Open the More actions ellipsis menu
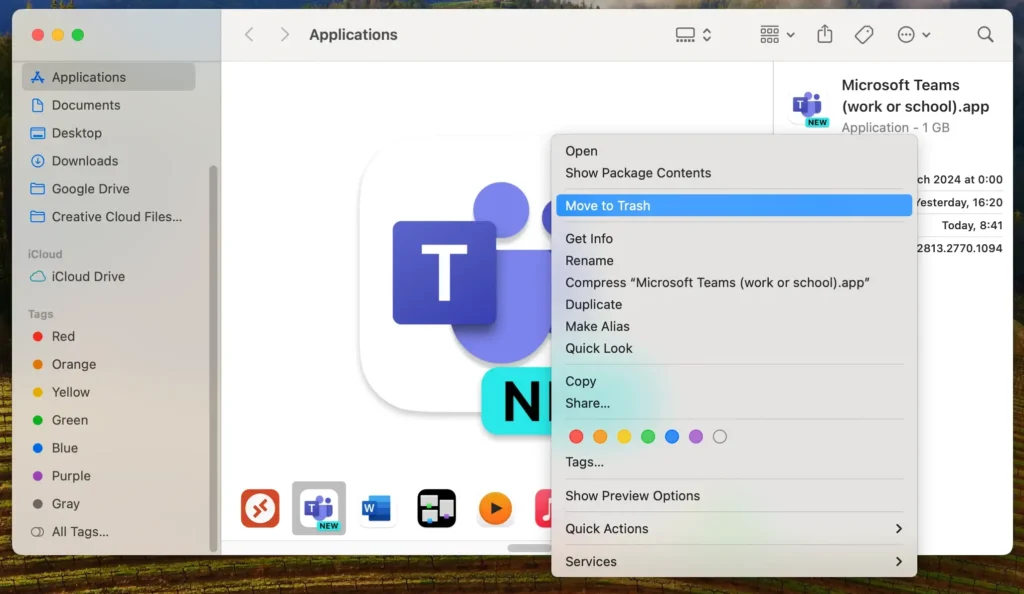This screenshot has height=594, width=1024. (x=913, y=35)
